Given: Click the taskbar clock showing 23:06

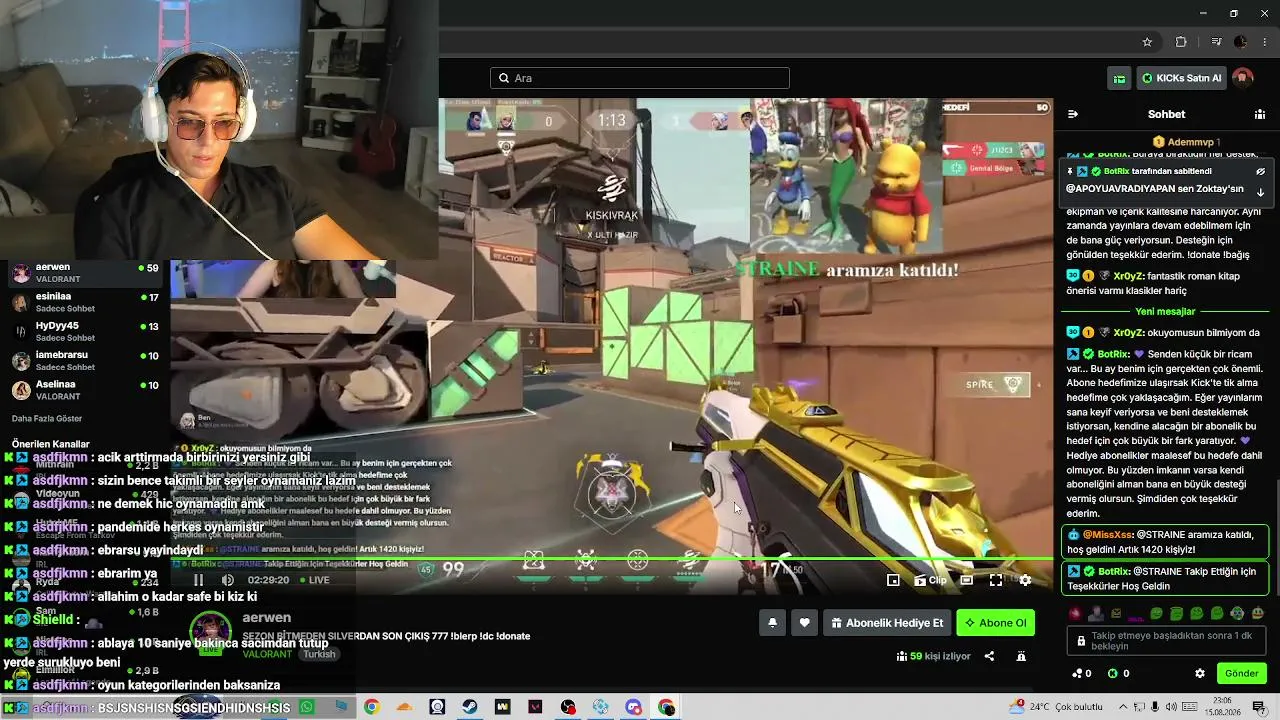Looking at the screenshot, I should [1224, 707].
